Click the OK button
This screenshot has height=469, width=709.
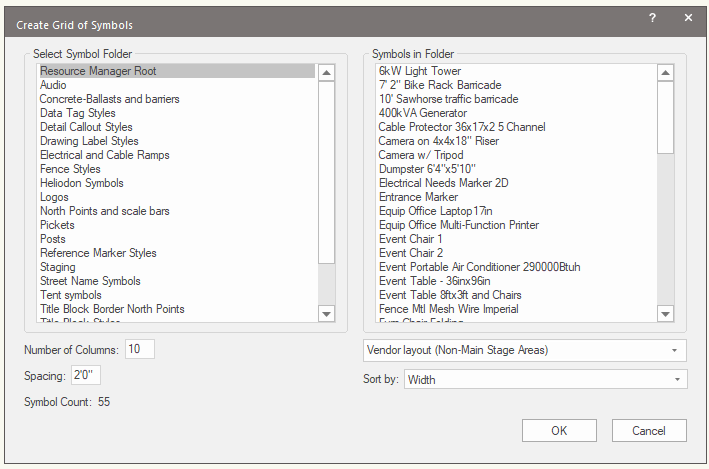point(559,431)
